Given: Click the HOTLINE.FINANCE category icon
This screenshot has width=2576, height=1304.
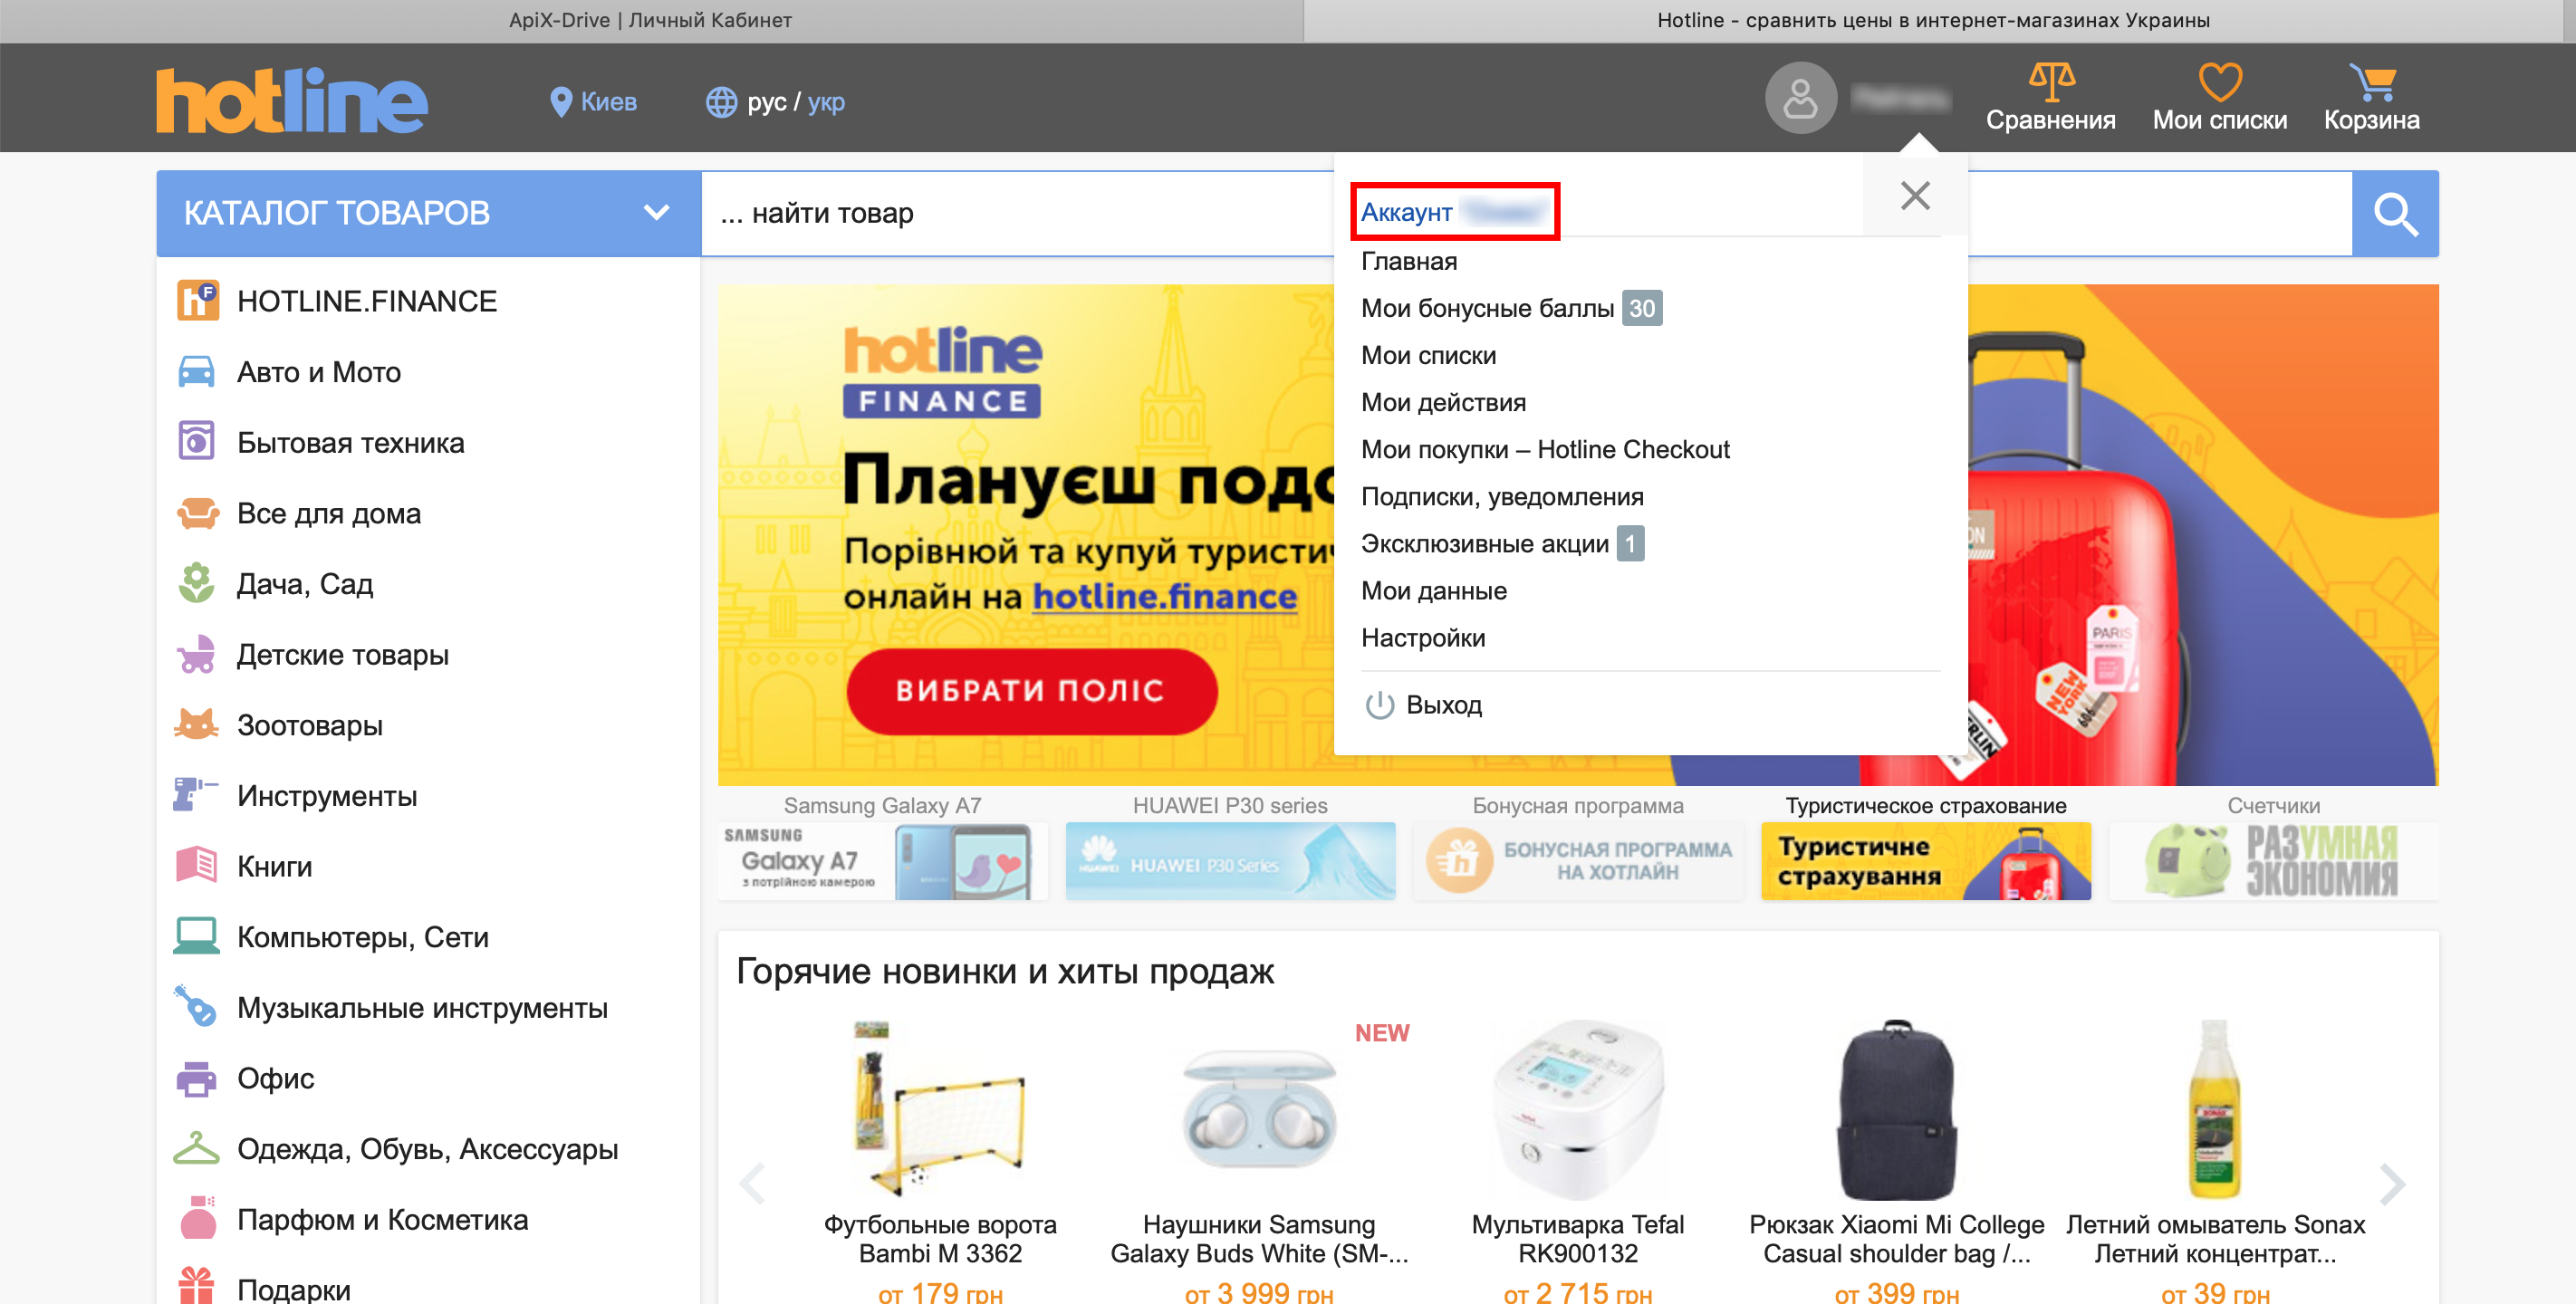Looking at the screenshot, I should [197, 301].
